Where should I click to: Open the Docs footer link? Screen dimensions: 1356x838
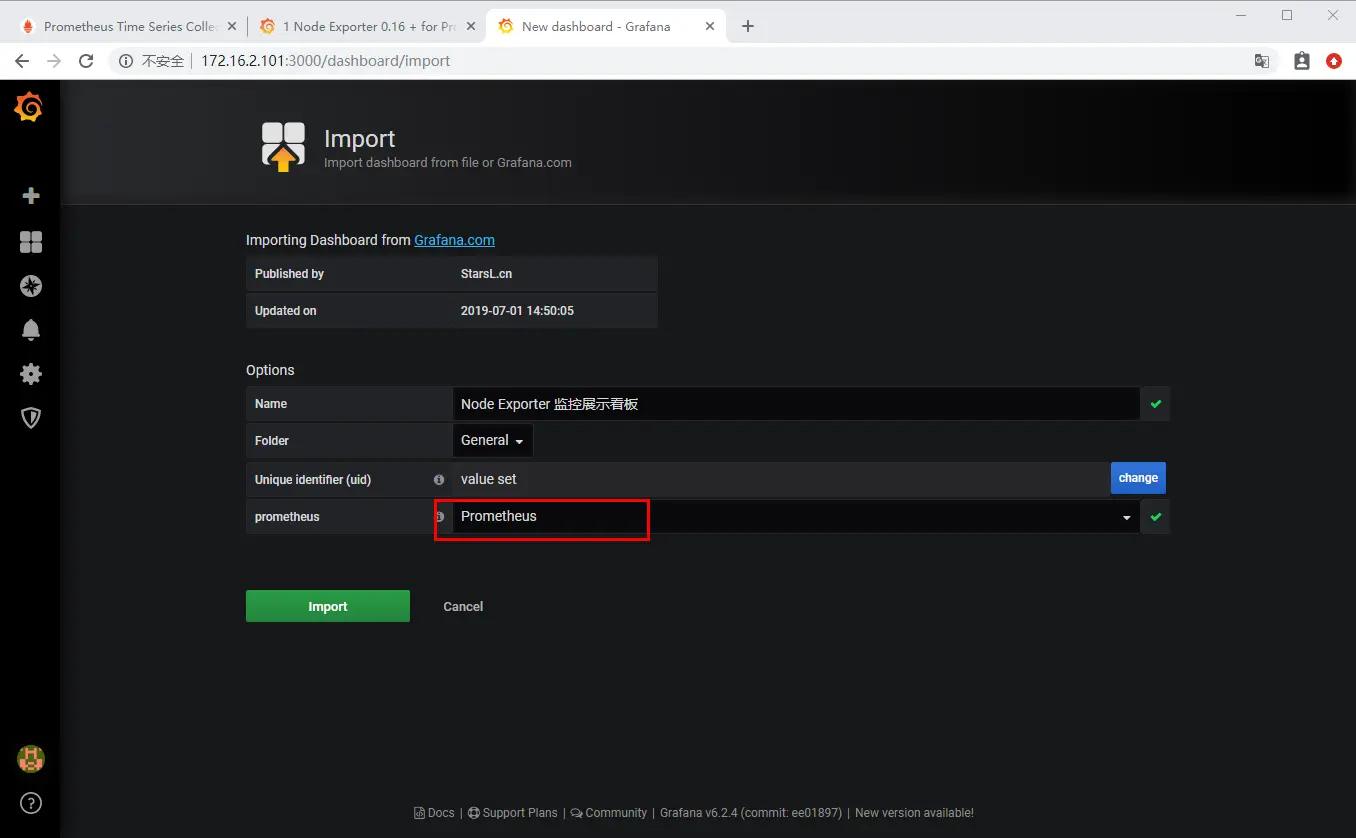434,813
